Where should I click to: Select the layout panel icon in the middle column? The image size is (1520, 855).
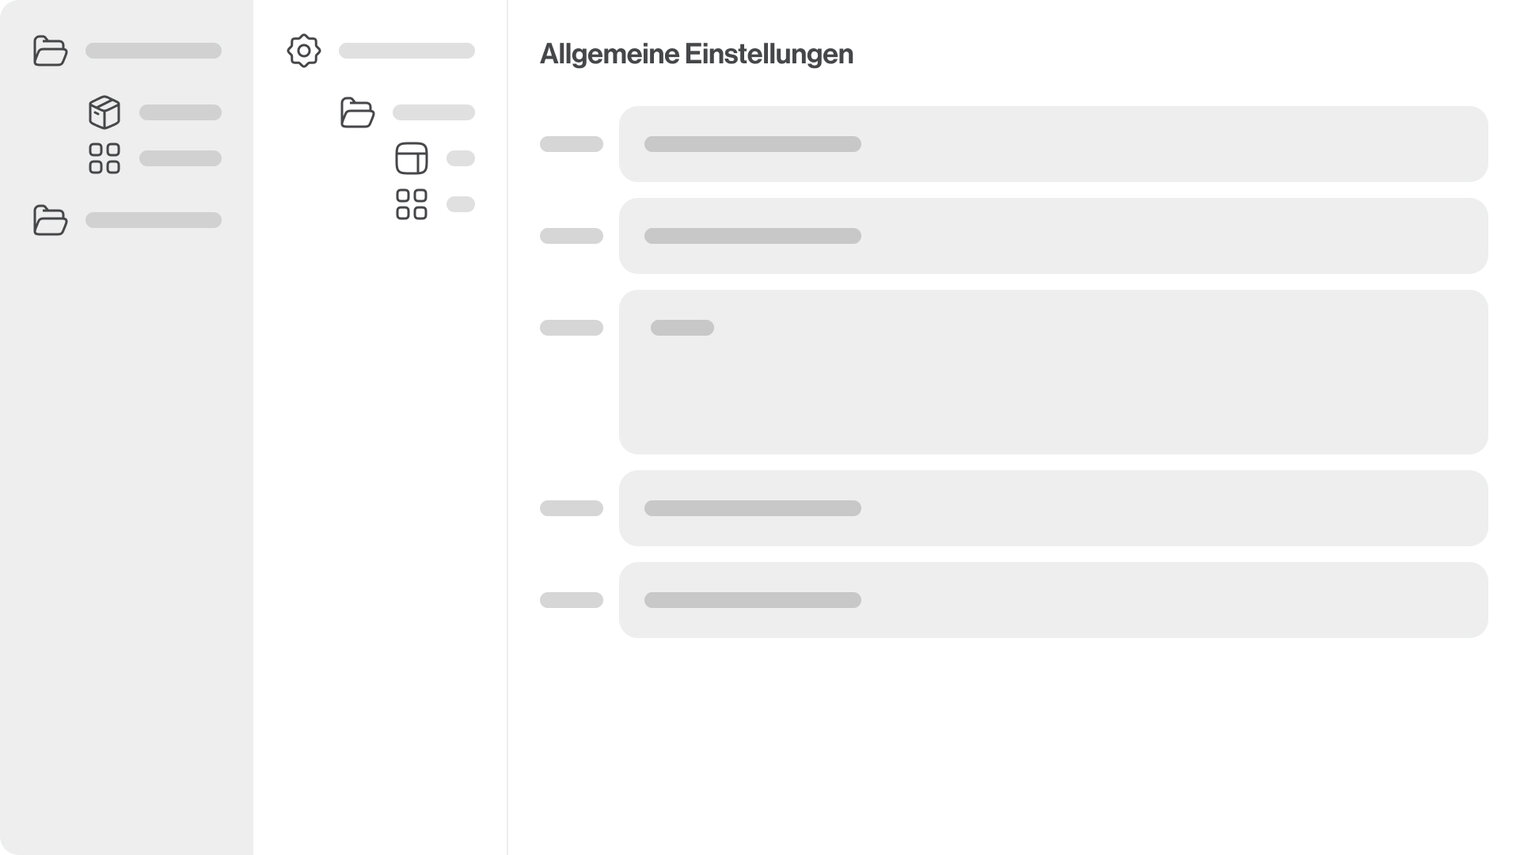click(x=411, y=158)
